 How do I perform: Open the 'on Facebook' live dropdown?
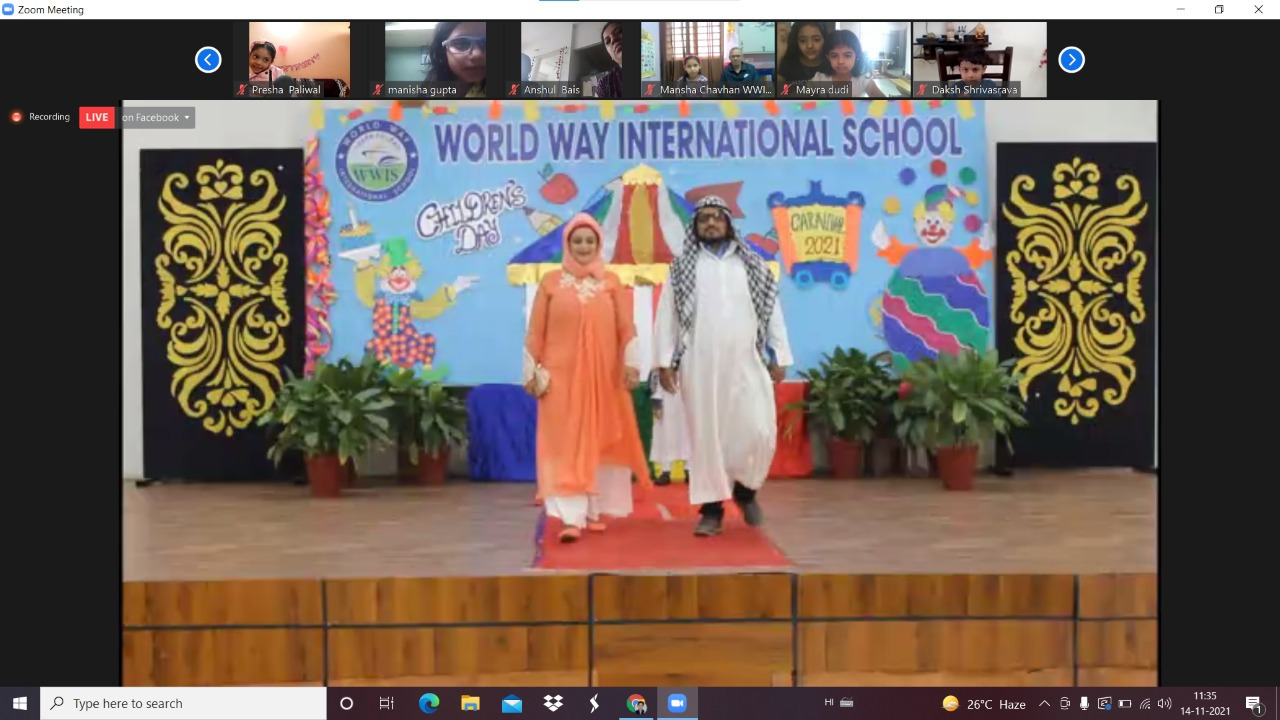[x=155, y=117]
